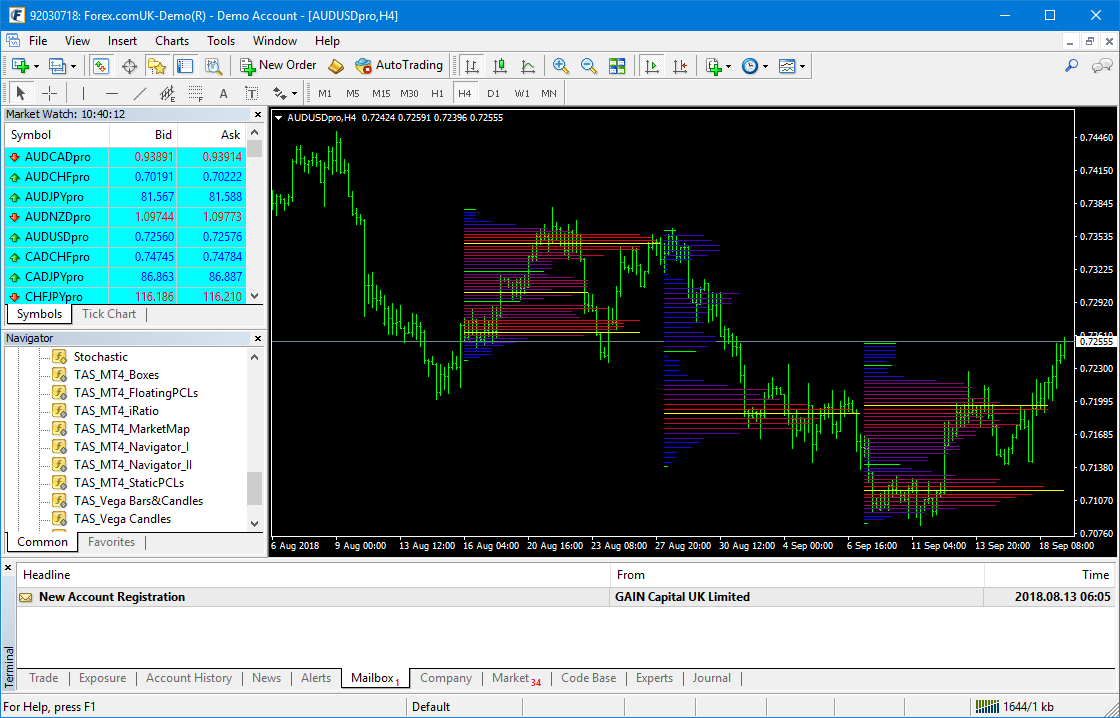Toggle the Chart Shift icon
This screenshot has width=1120, height=718.
(x=680, y=66)
